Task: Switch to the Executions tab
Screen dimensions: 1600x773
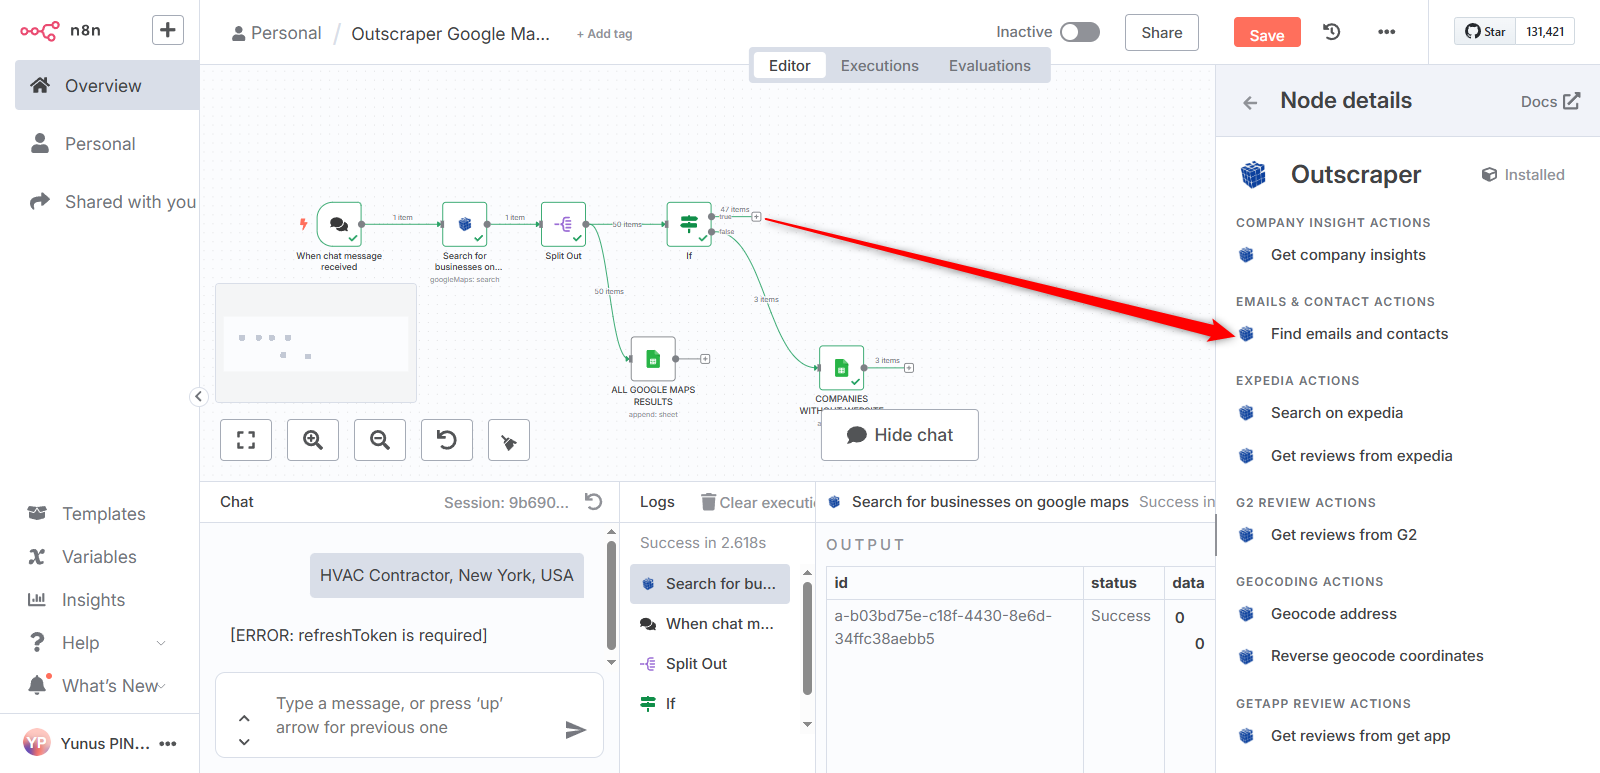Action: point(879,66)
